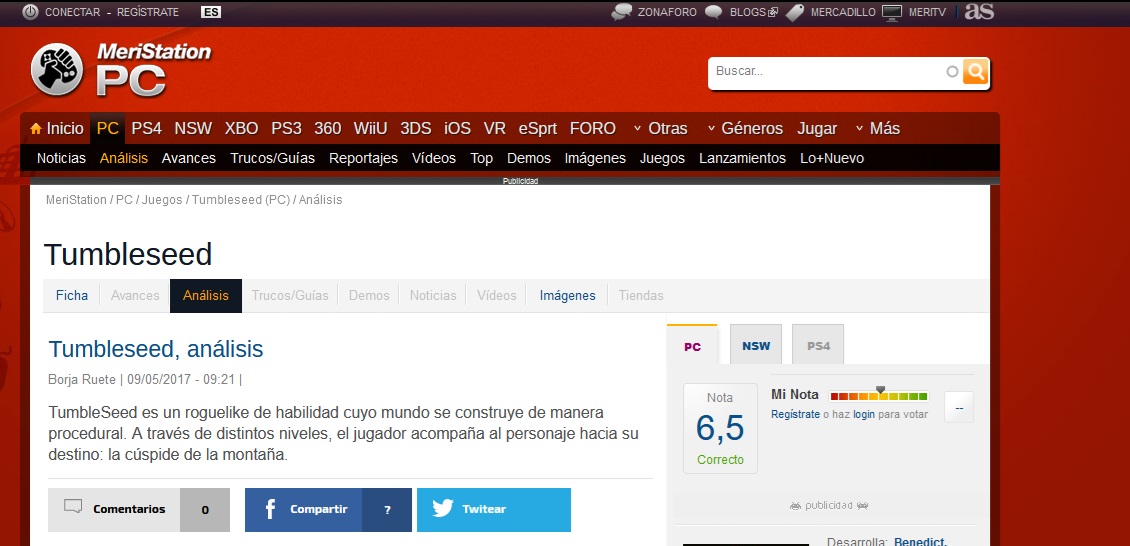This screenshot has width=1130, height=546.
Task: Open the Top submenu item
Action: pos(481,158)
